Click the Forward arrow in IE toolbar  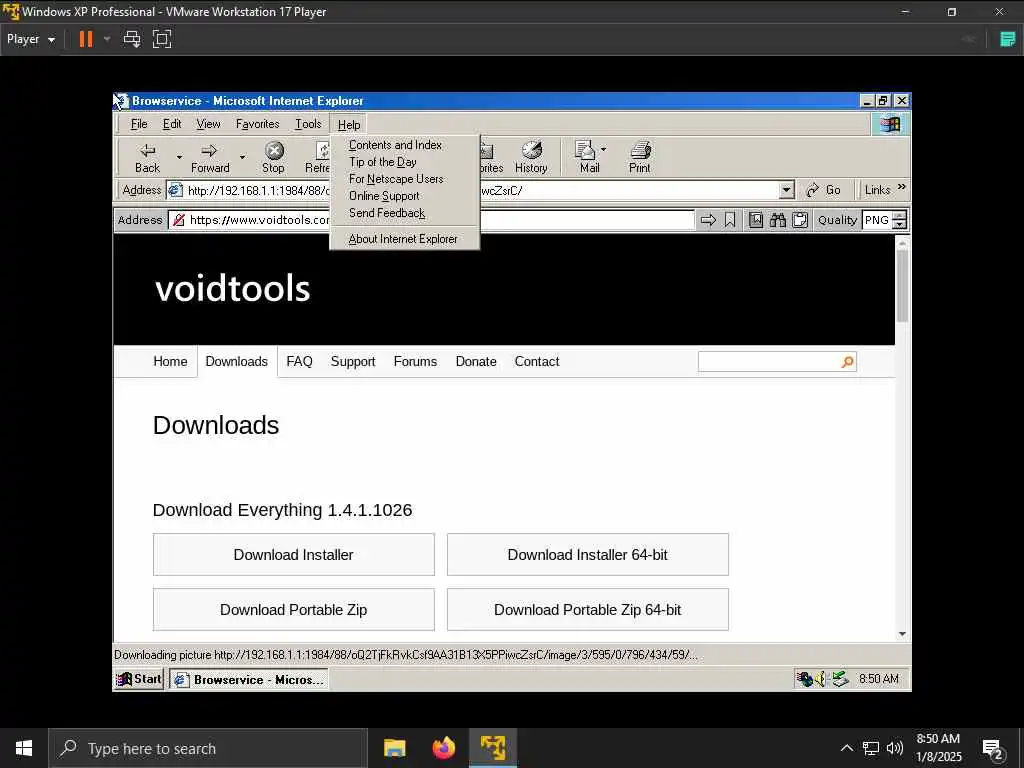pos(209,152)
